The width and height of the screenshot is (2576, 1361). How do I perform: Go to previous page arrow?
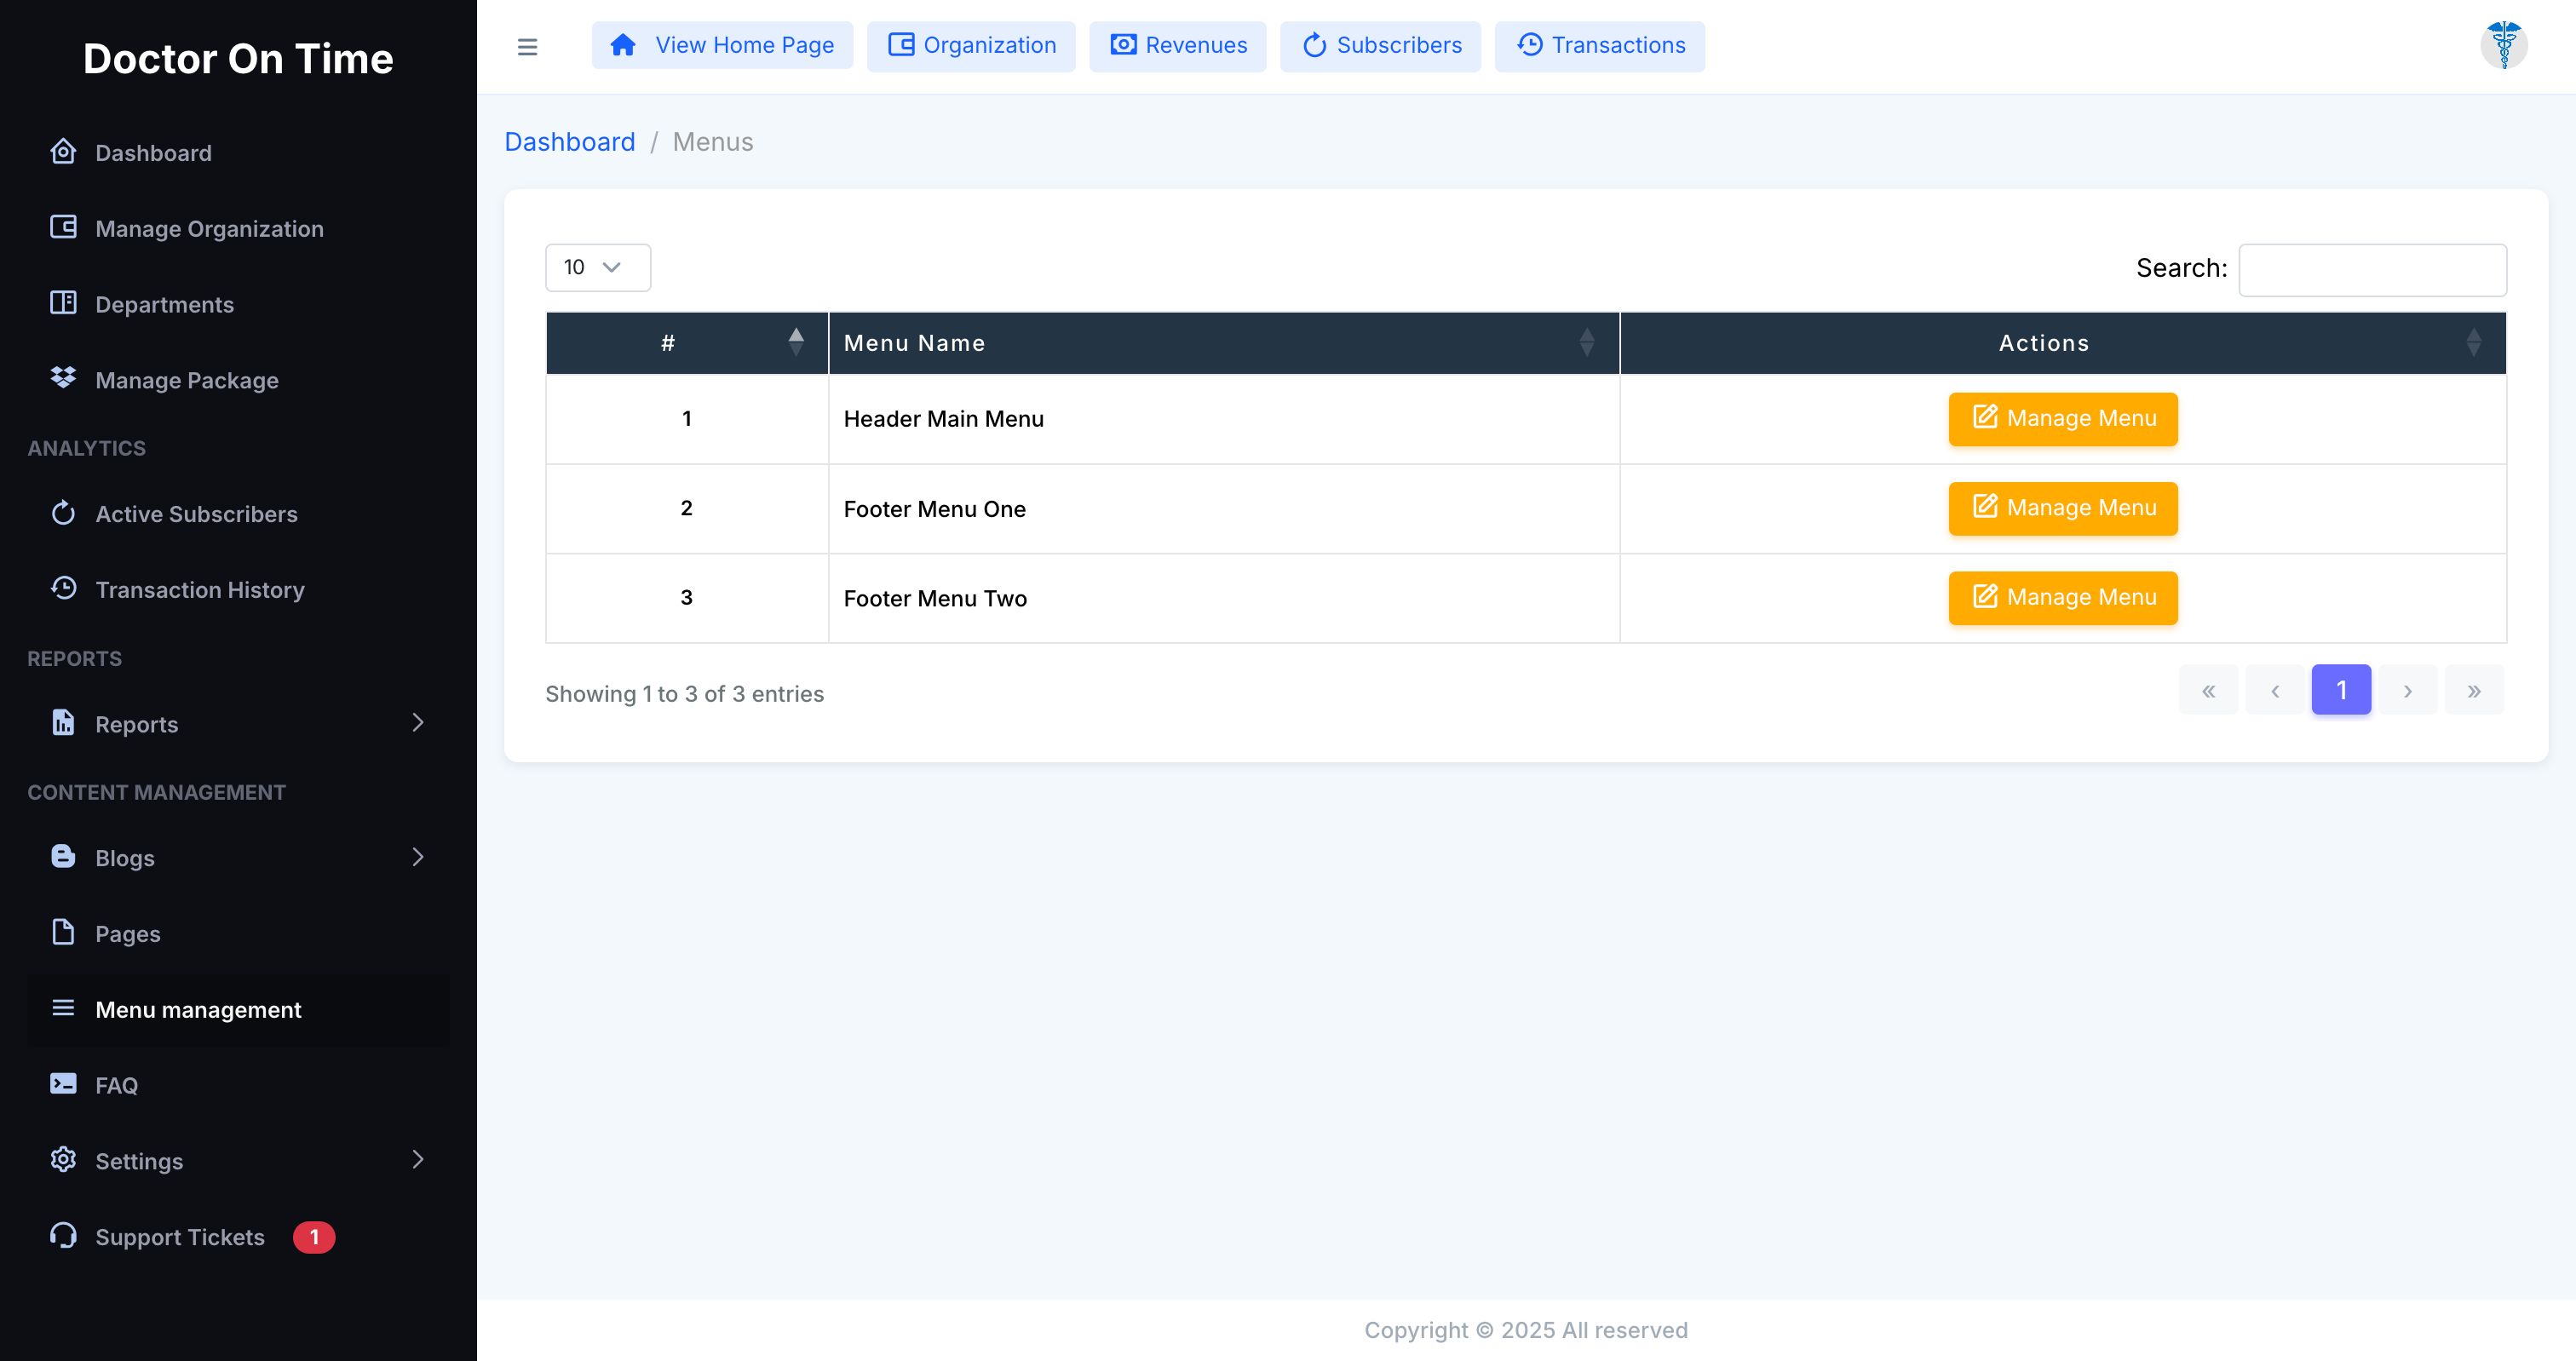(2275, 690)
